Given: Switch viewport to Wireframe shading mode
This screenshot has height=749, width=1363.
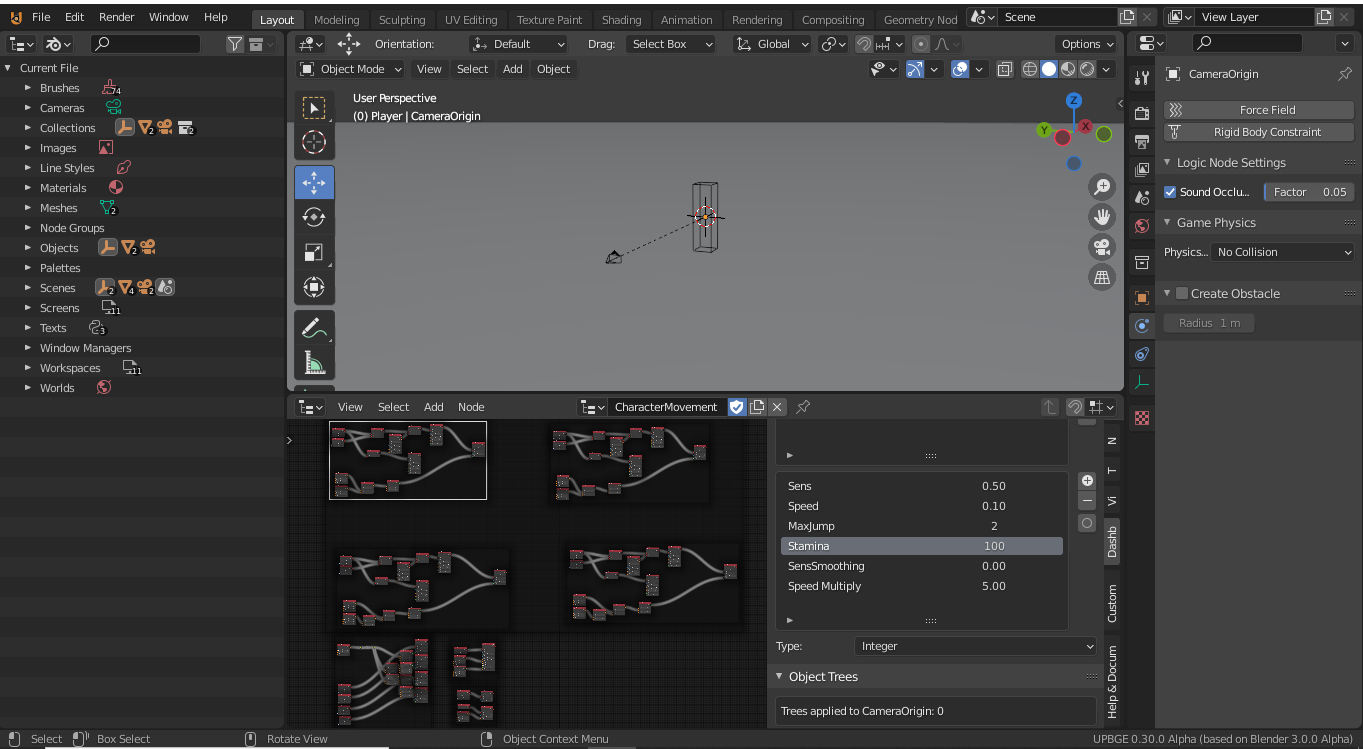Looking at the screenshot, I should coord(1029,69).
